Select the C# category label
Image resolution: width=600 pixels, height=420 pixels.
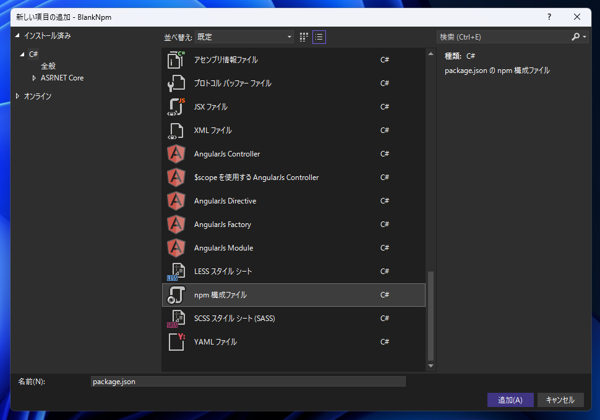pyautogui.click(x=33, y=54)
